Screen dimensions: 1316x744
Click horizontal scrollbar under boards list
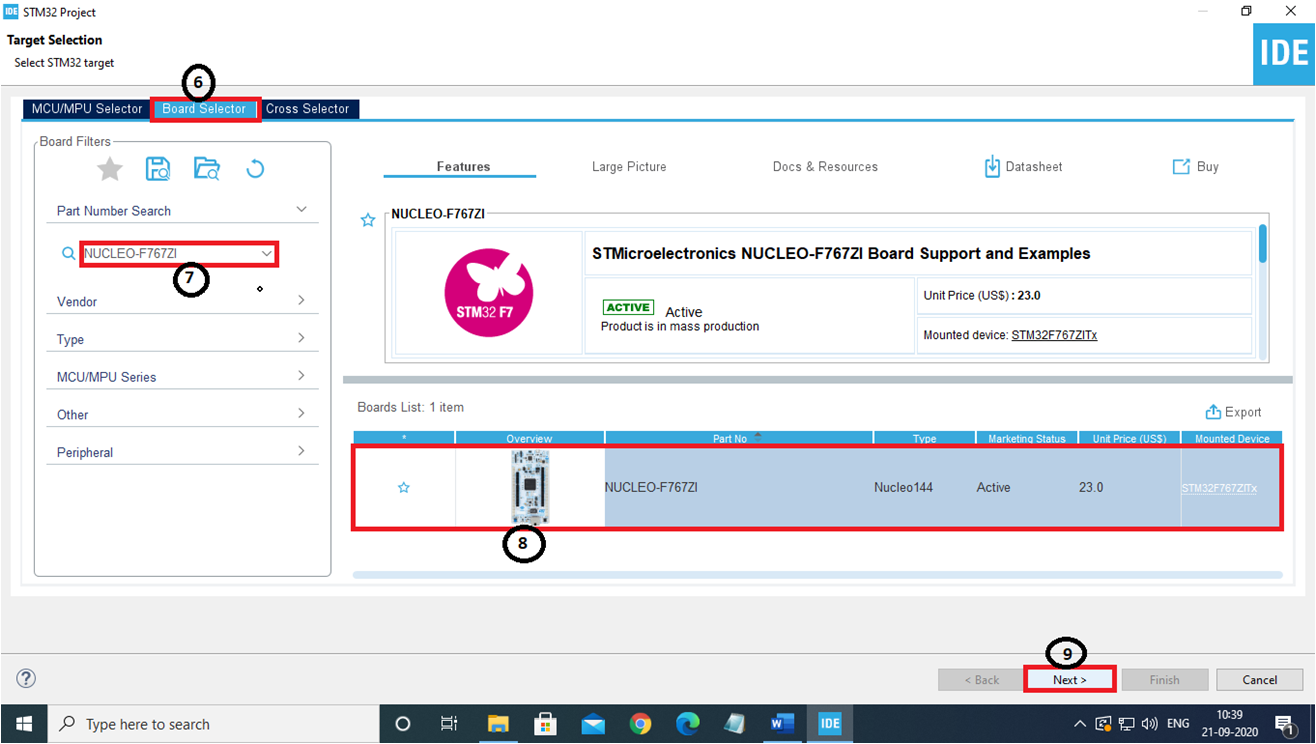818,575
